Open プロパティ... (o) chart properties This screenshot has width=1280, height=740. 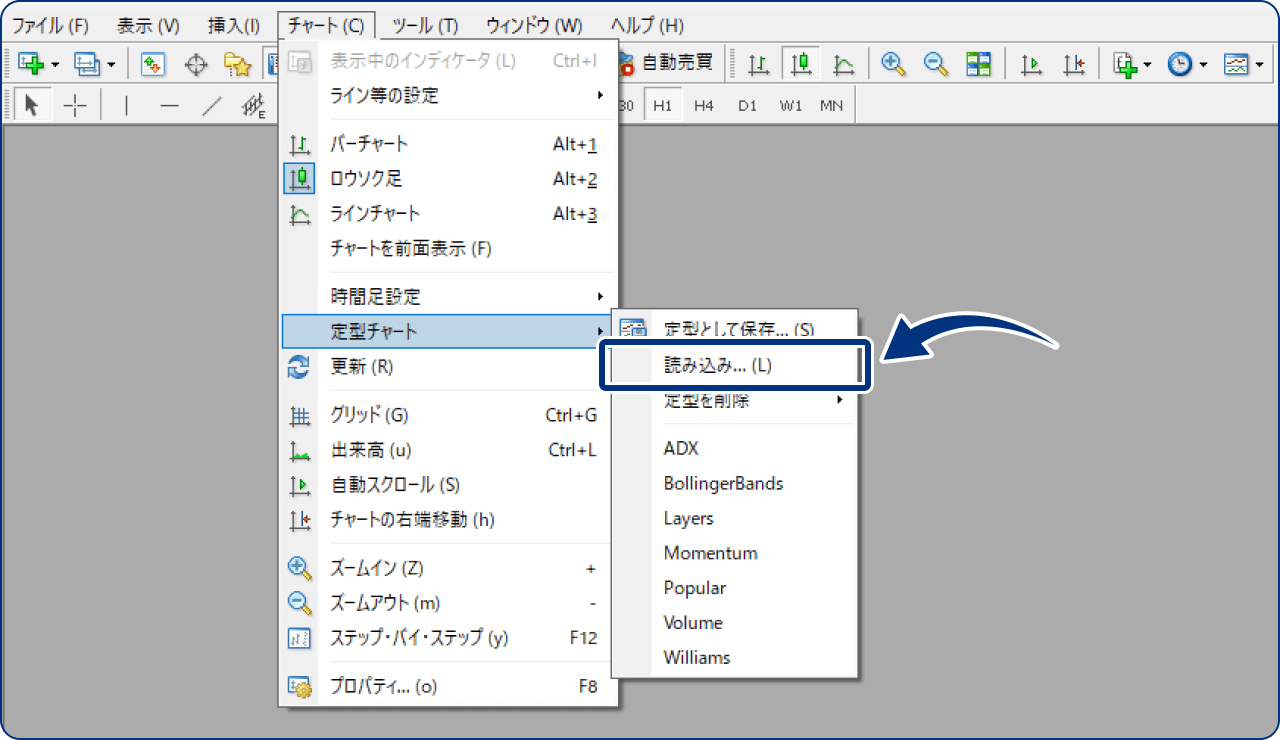click(x=384, y=686)
